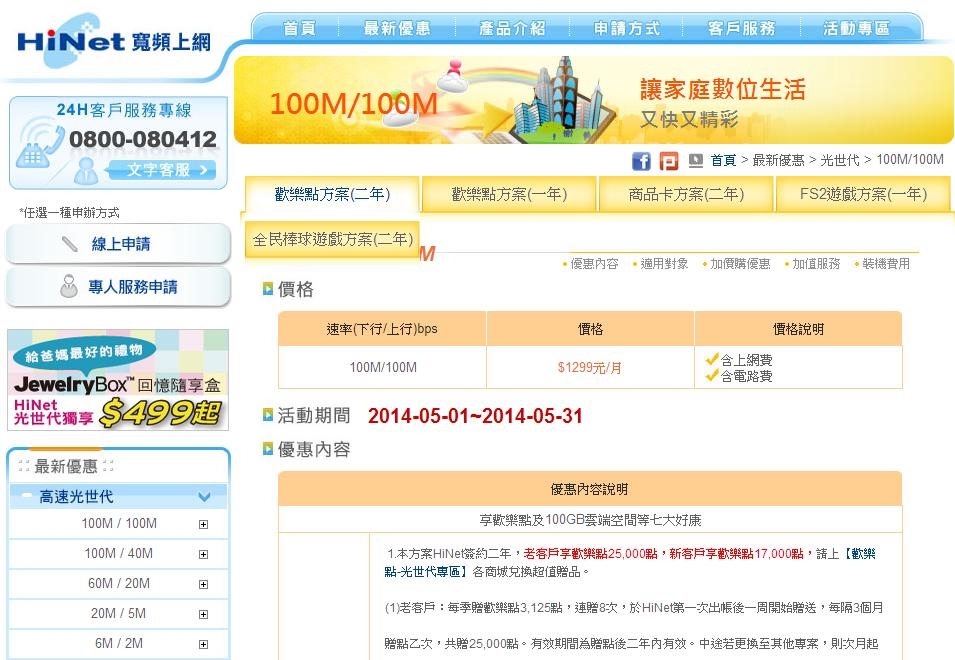Image resolution: width=955 pixels, height=660 pixels.
Task: Share page via Plurk icon
Action: coord(669,161)
